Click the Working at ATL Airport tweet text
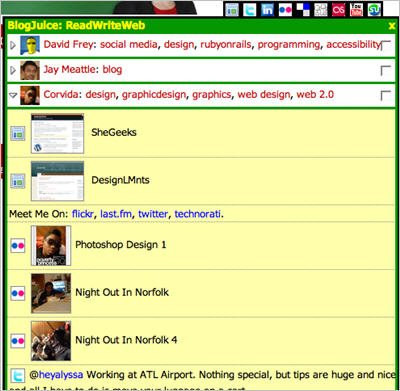 pos(241,375)
